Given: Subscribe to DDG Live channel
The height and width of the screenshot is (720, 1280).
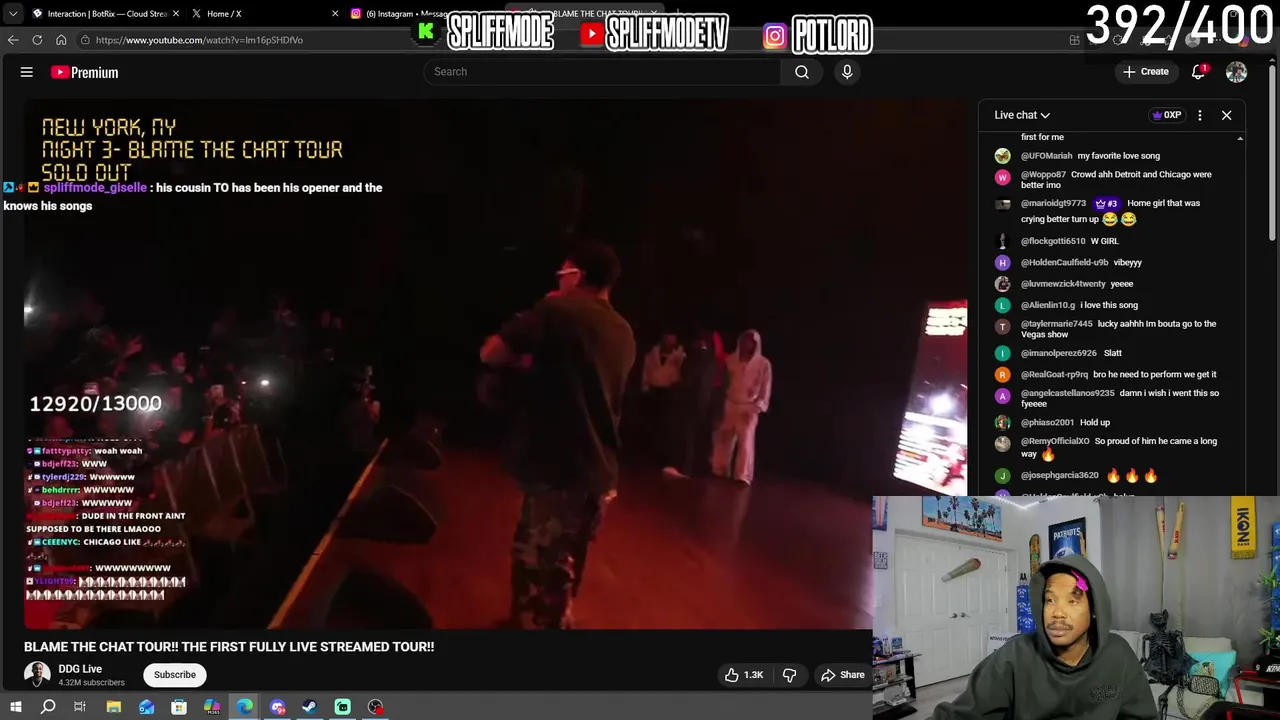Looking at the screenshot, I should [x=175, y=675].
